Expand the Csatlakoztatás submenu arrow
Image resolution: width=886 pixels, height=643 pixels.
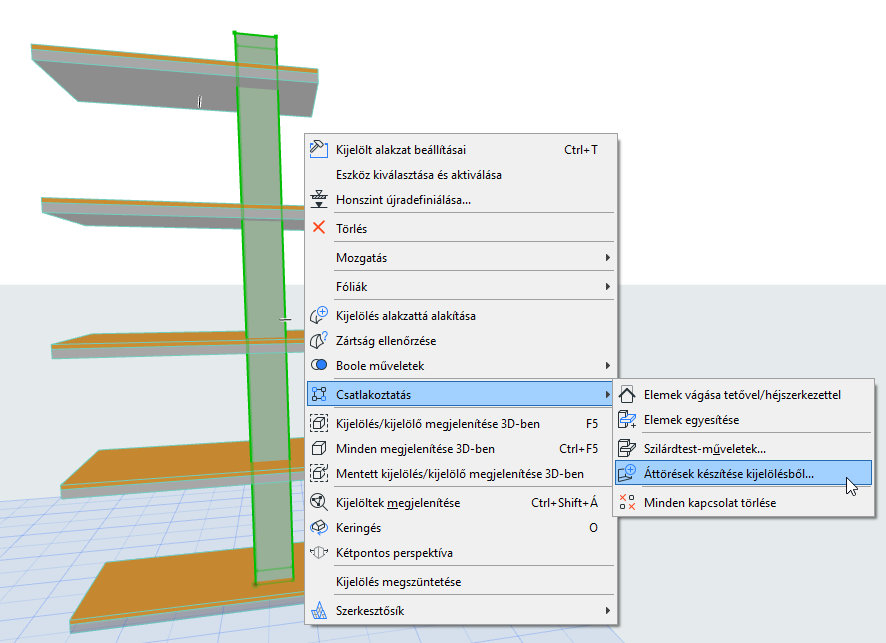point(607,394)
